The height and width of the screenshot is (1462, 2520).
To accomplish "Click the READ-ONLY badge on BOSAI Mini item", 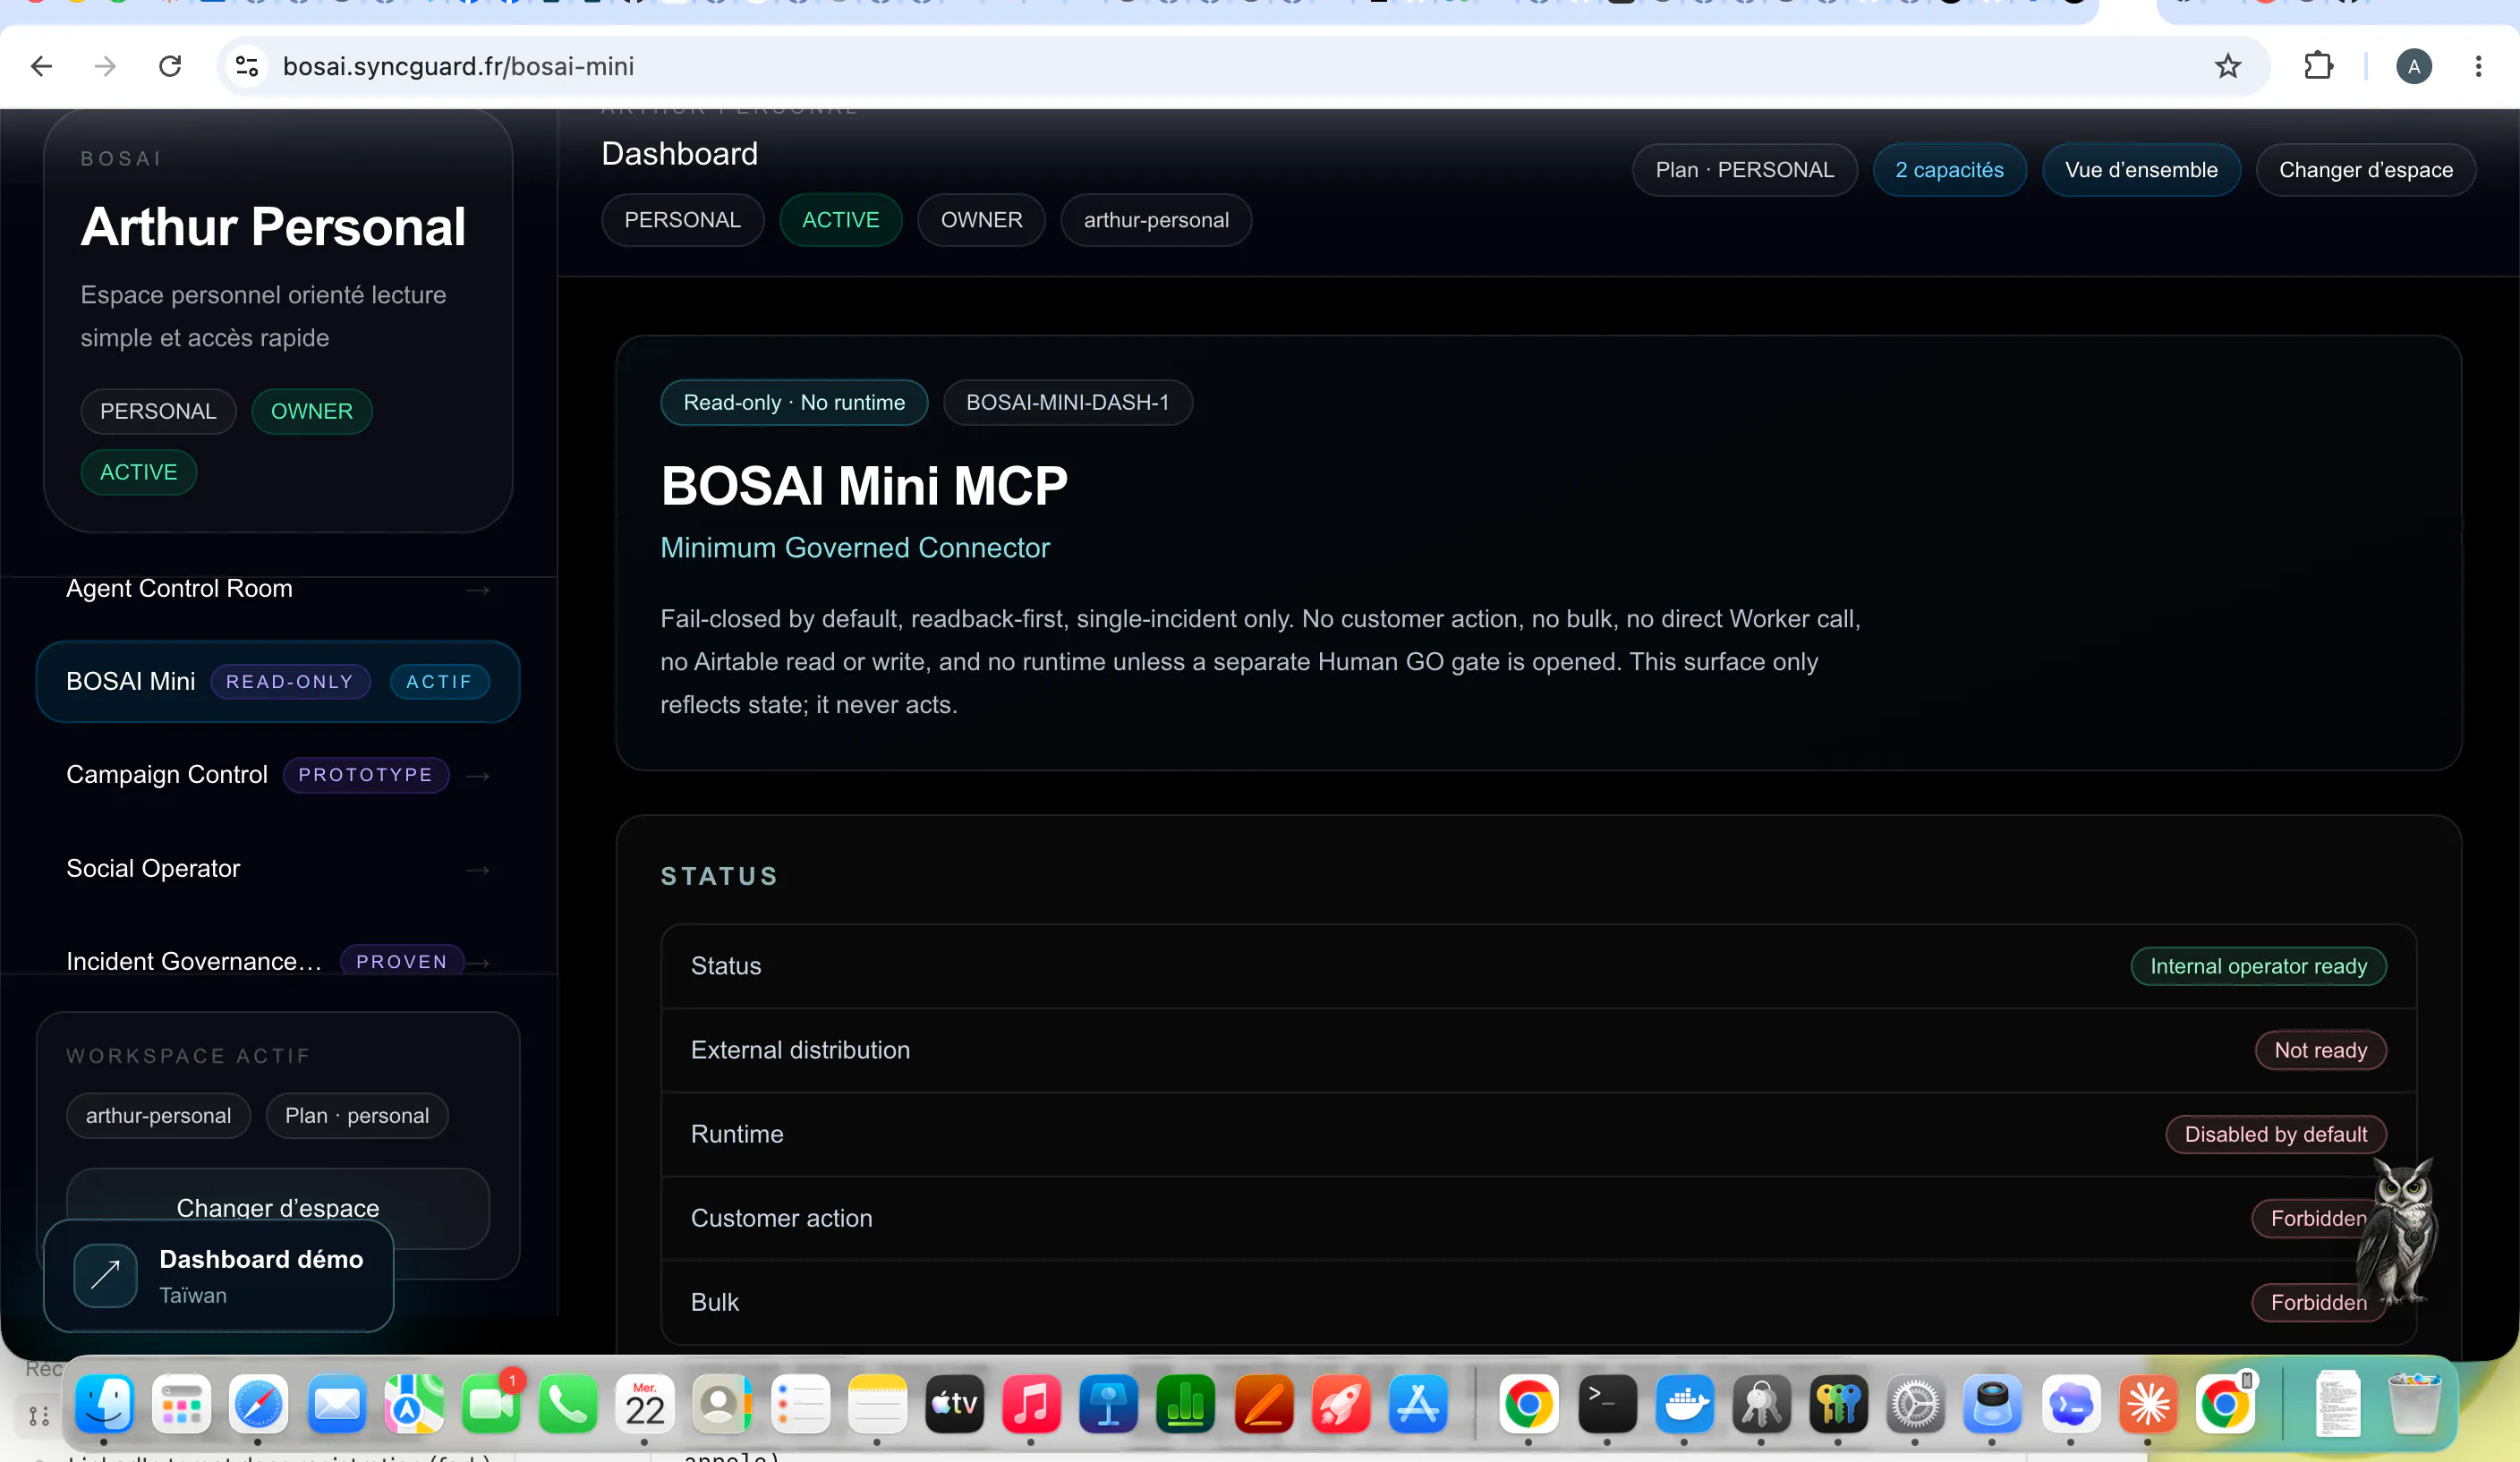I will coord(290,682).
